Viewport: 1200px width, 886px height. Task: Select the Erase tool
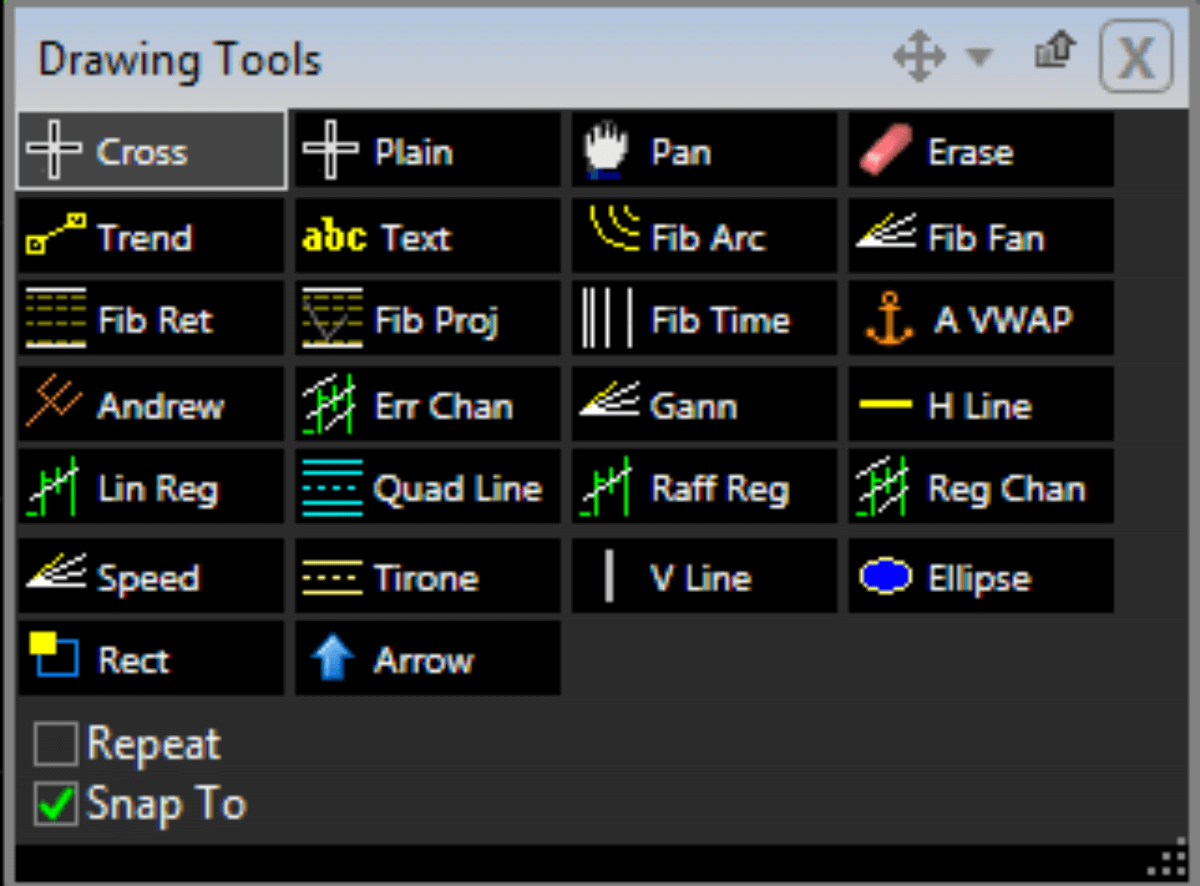click(x=981, y=151)
